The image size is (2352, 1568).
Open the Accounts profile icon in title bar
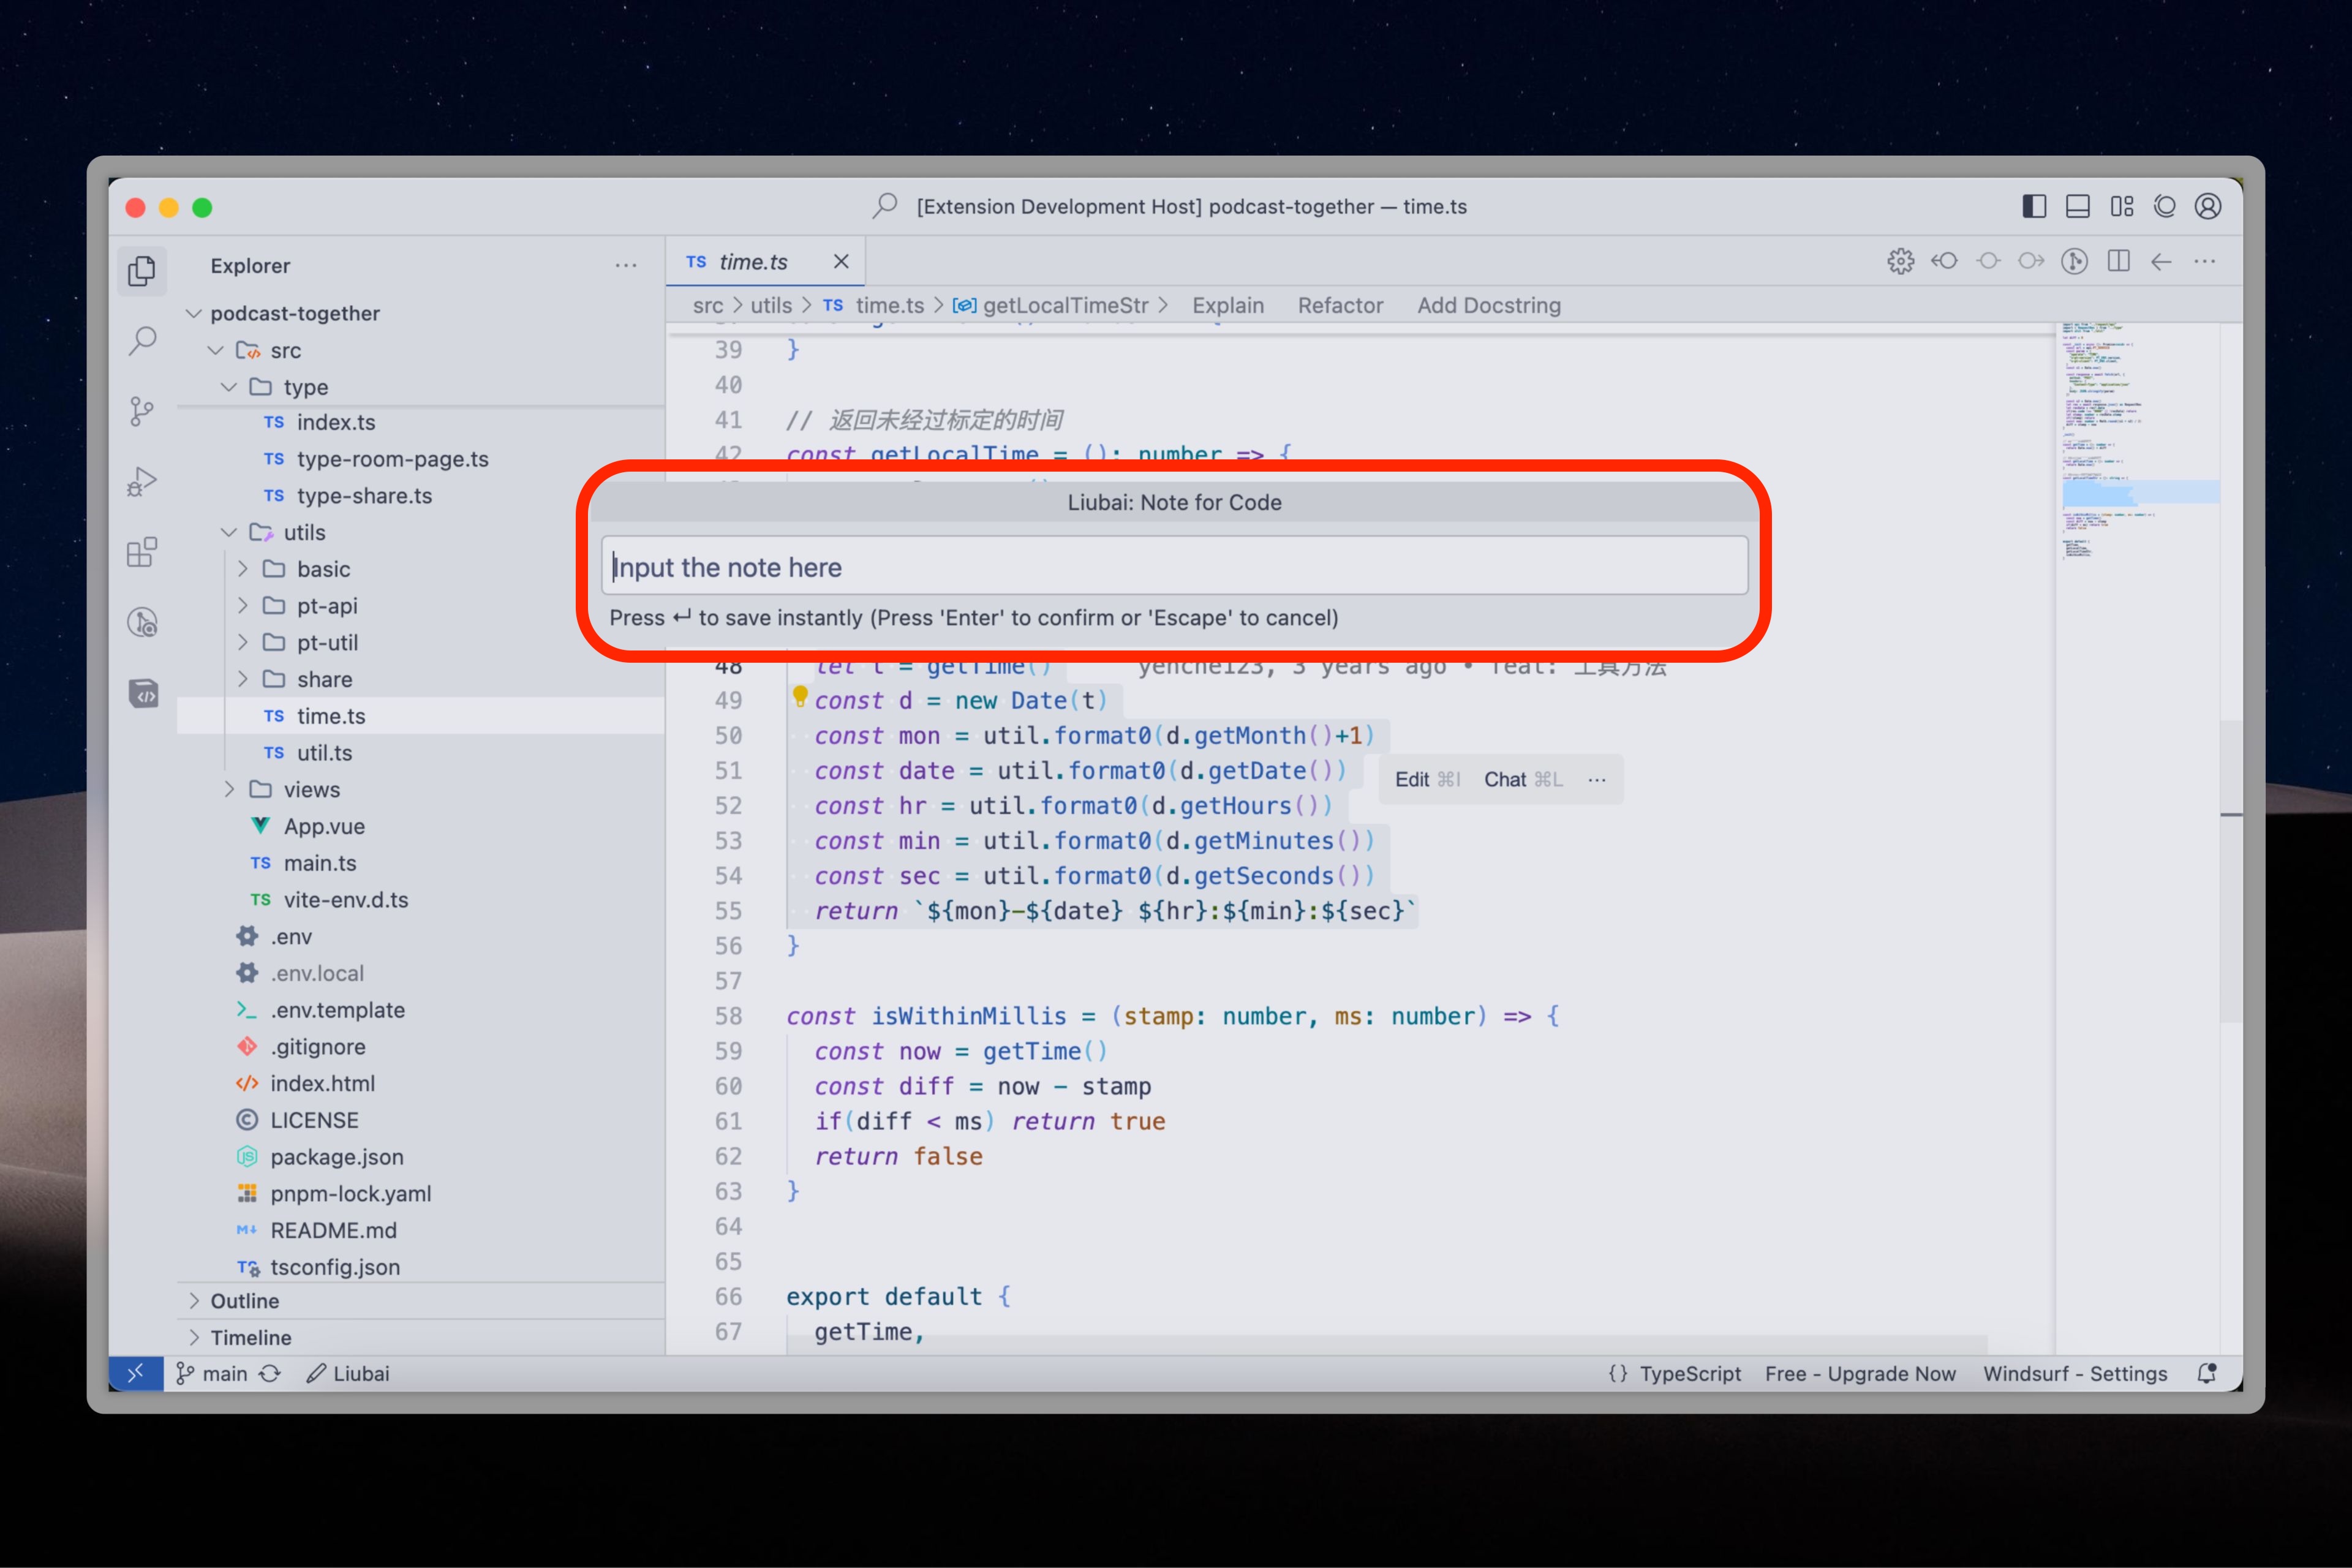pyautogui.click(x=2208, y=207)
